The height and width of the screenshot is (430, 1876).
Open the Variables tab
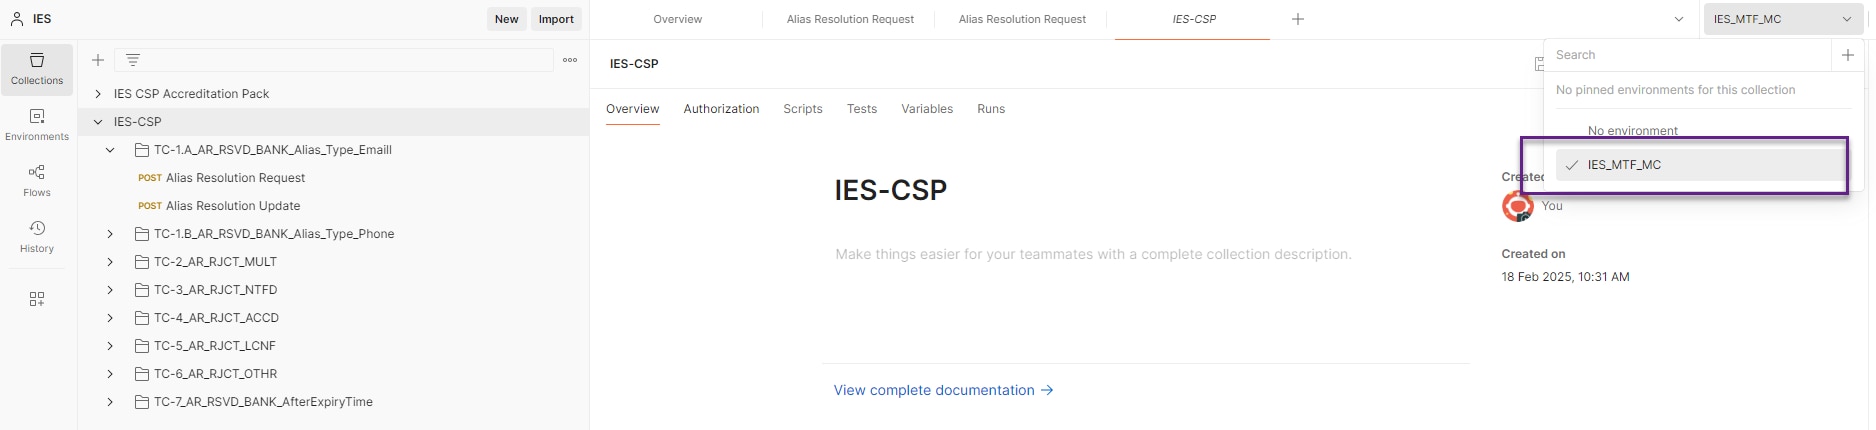(x=927, y=109)
